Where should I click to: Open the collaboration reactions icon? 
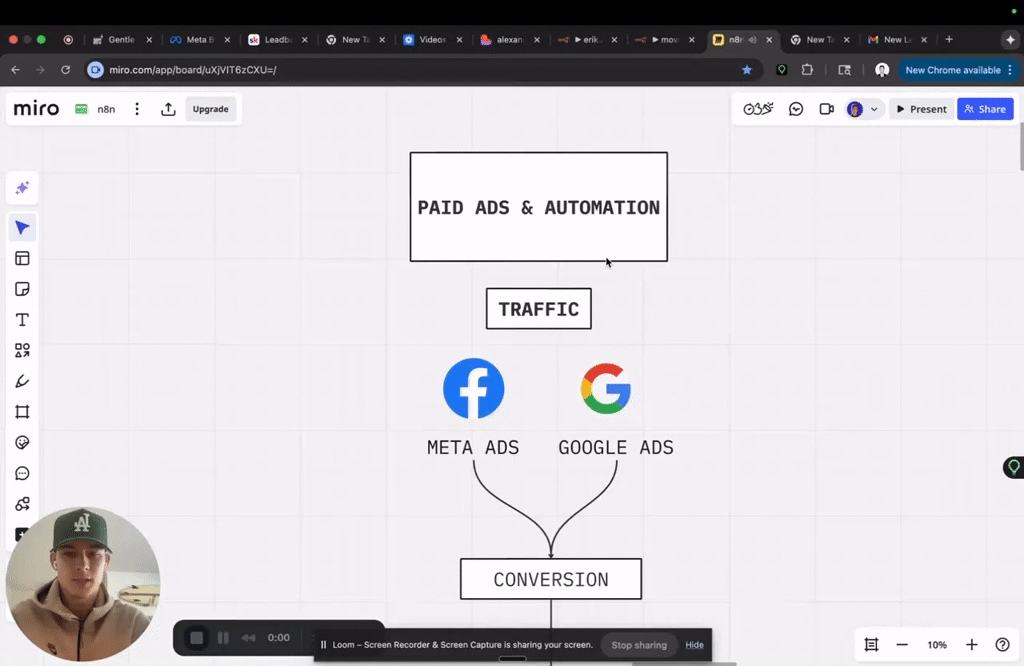pos(758,109)
